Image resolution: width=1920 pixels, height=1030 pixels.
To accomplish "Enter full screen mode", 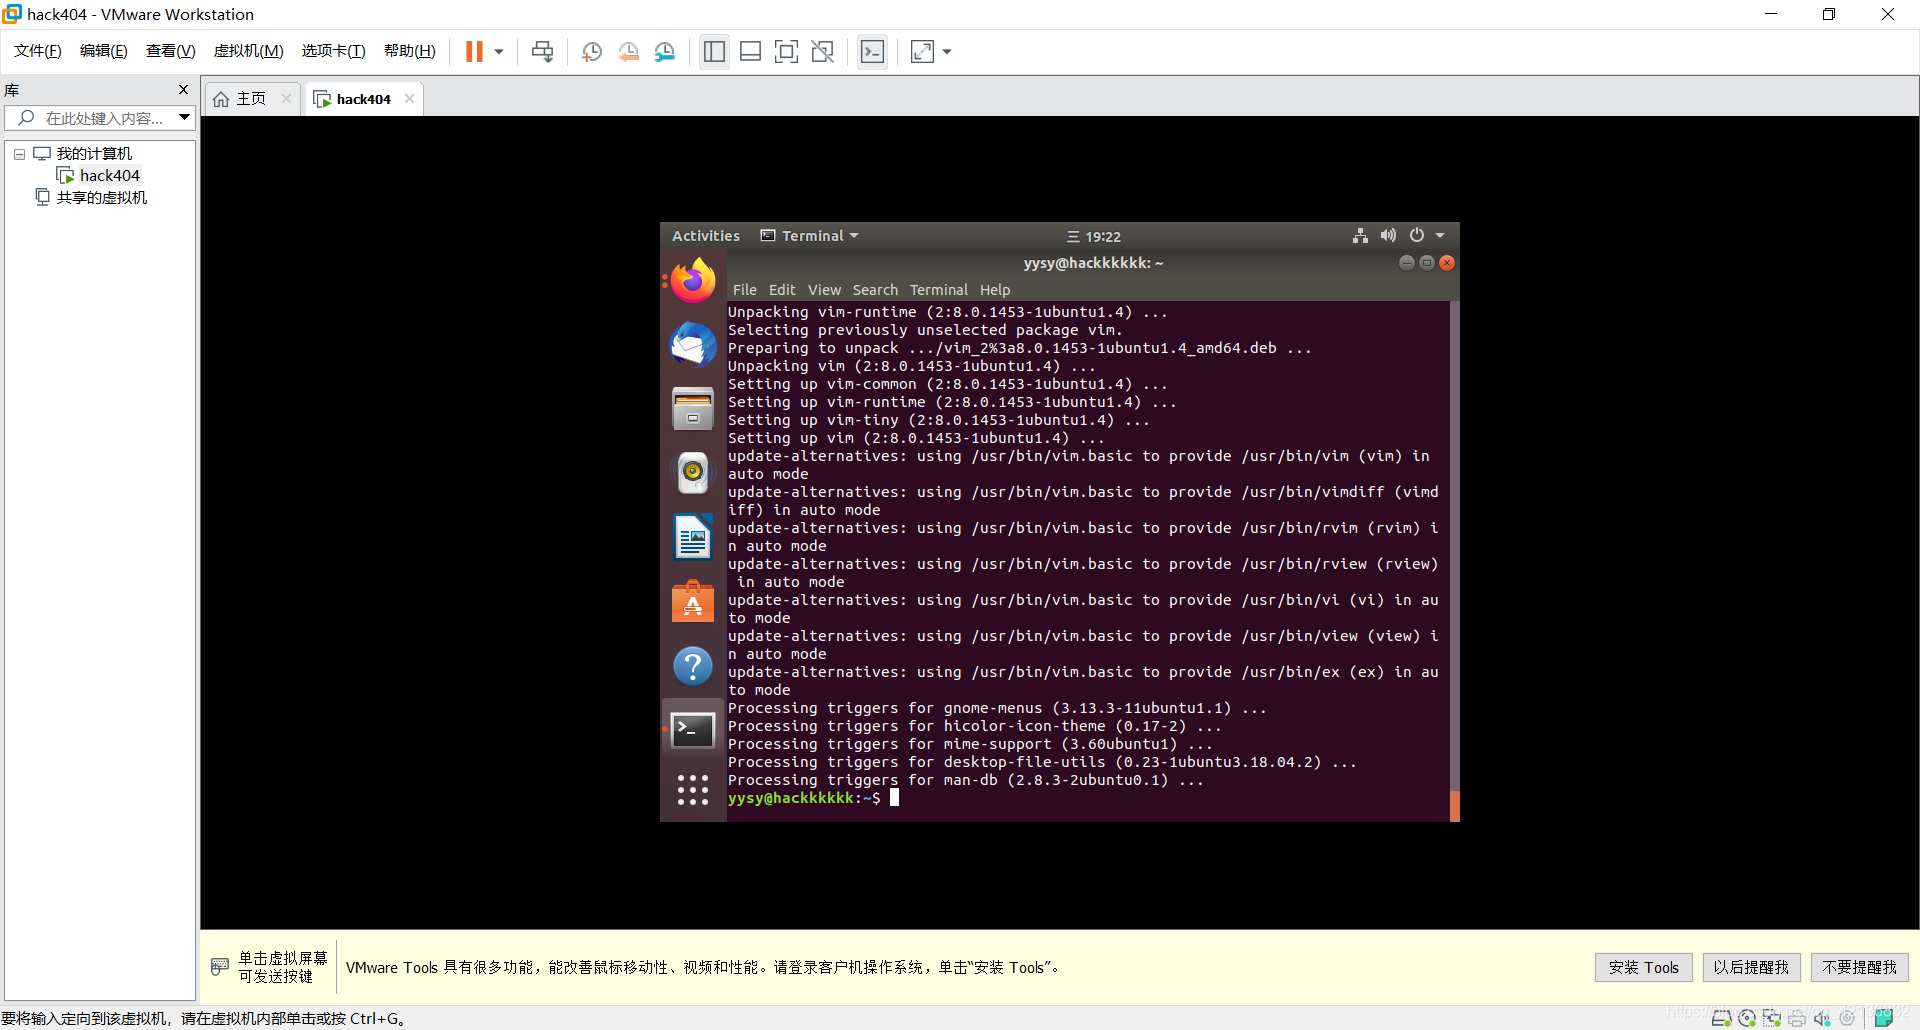I will (x=786, y=52).
